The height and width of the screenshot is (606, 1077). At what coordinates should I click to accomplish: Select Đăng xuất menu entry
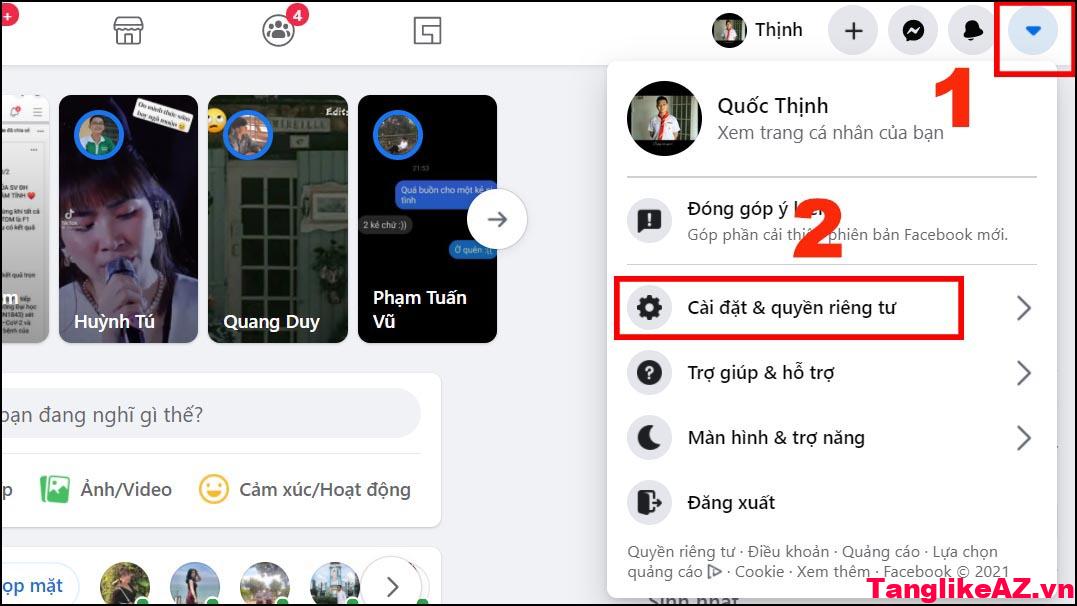(831, 503)
